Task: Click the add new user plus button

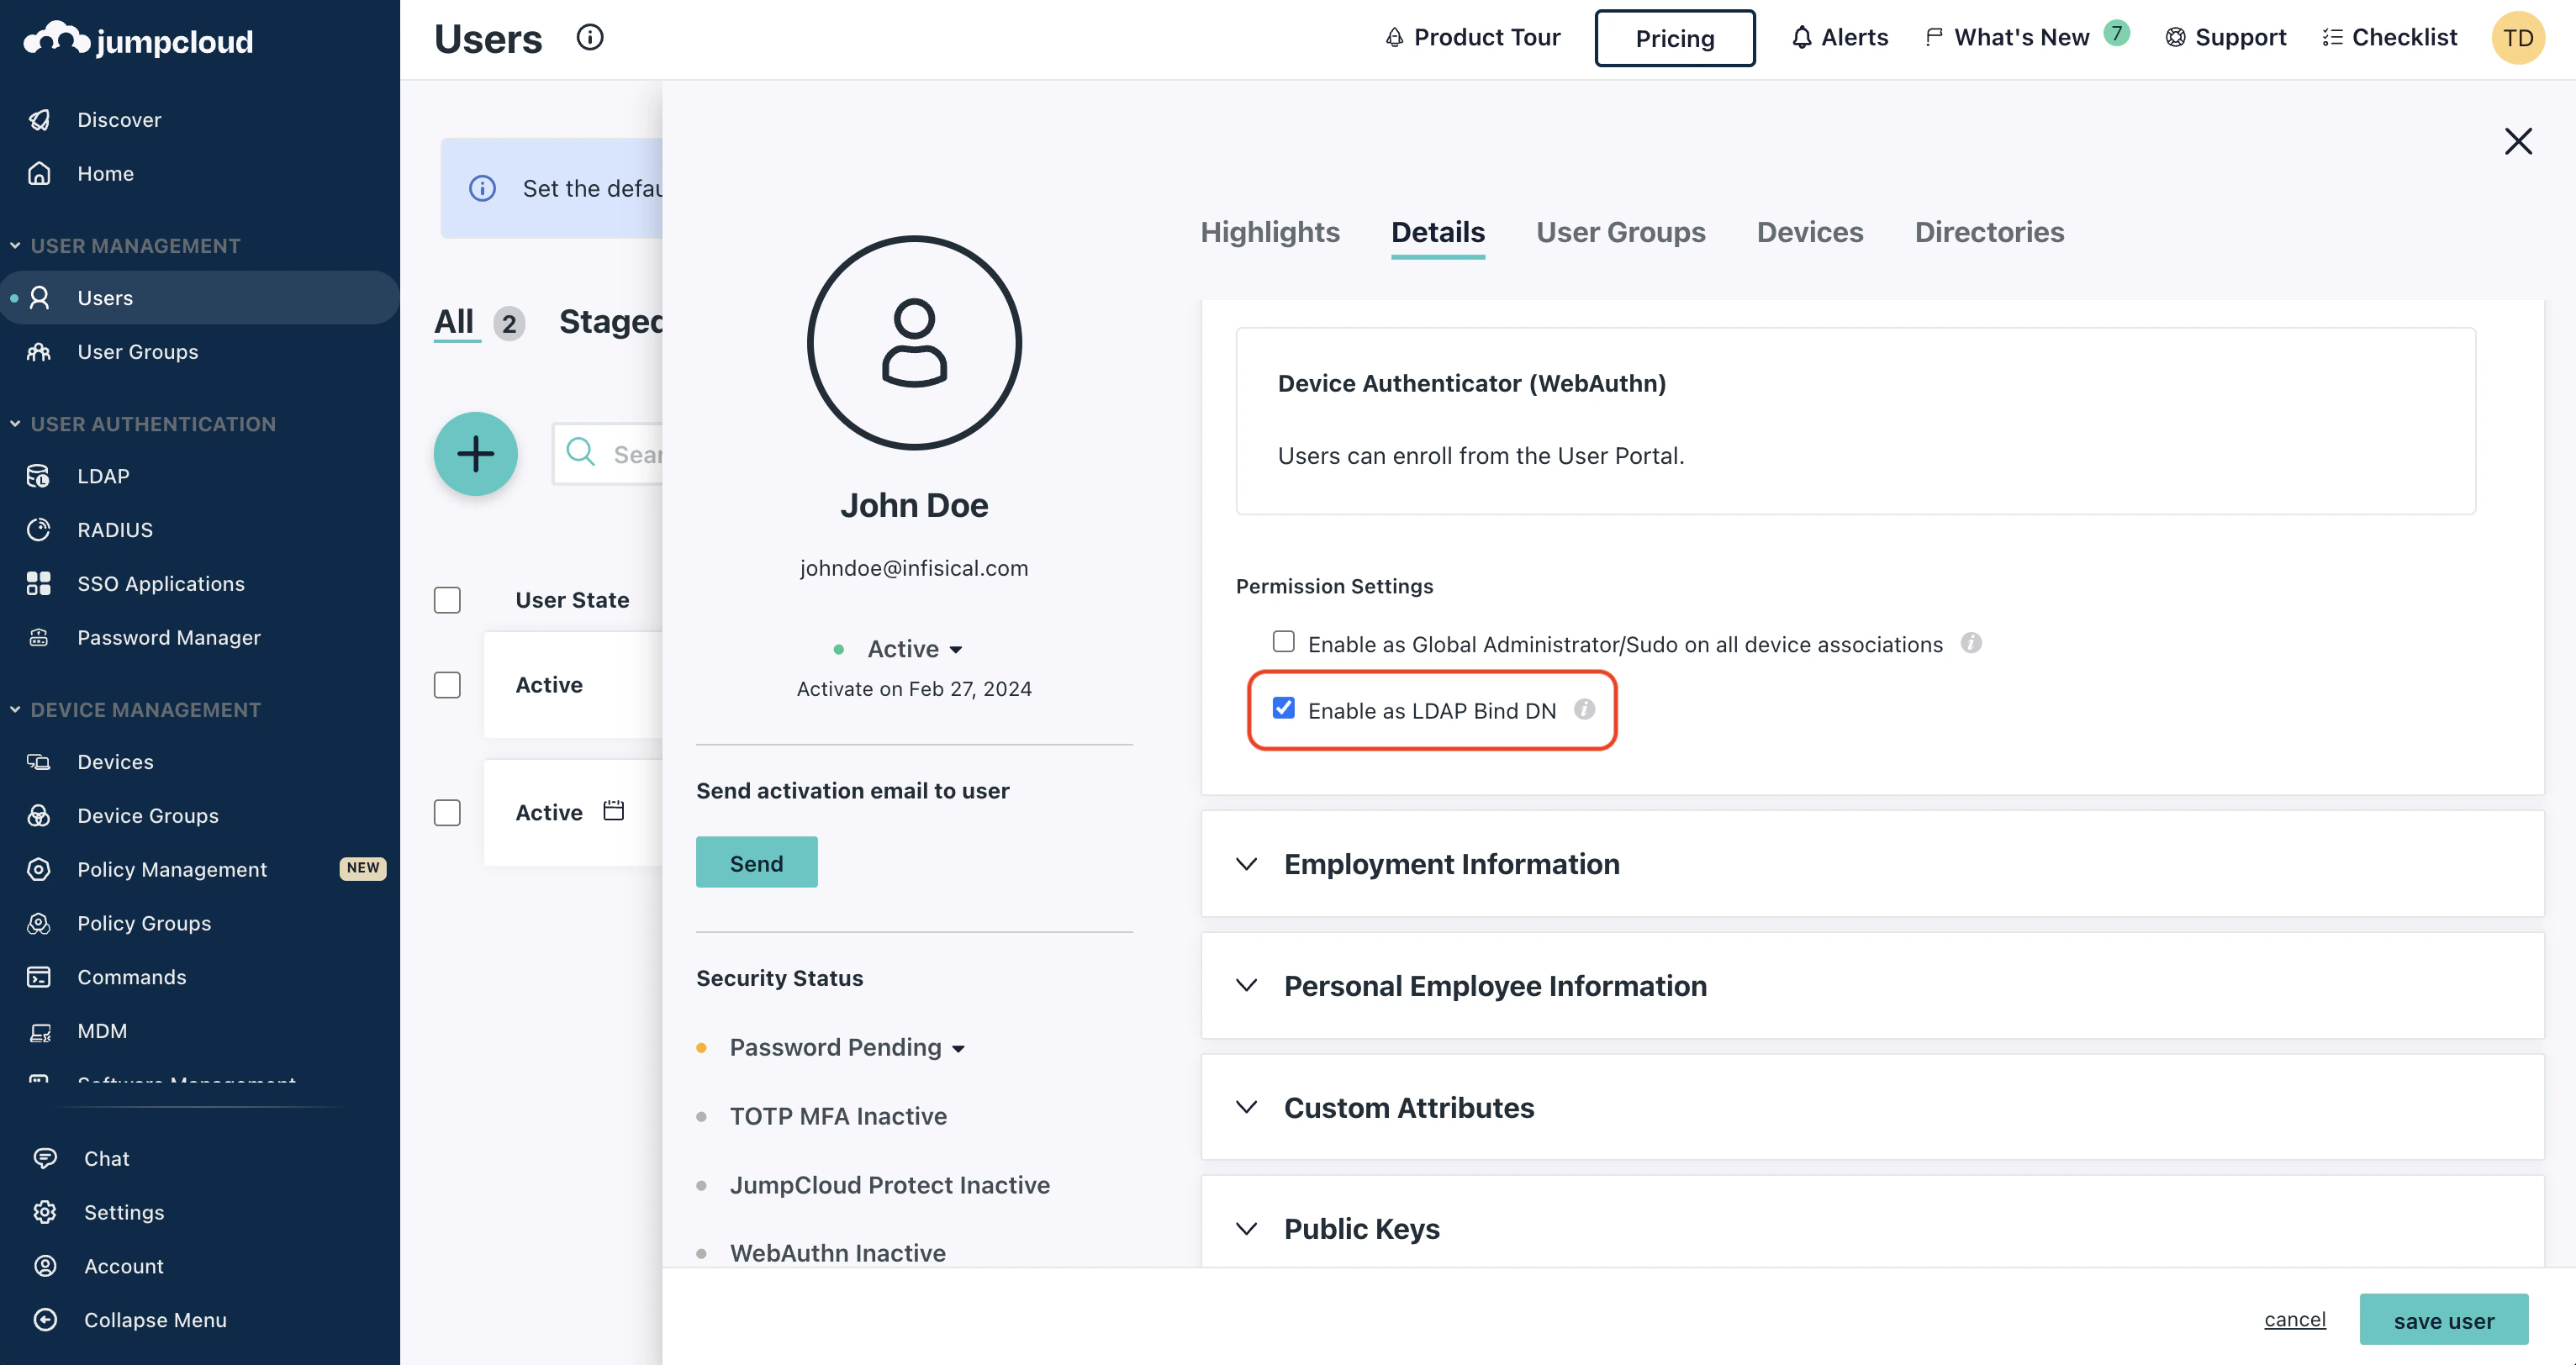Action: click(476, 454)
